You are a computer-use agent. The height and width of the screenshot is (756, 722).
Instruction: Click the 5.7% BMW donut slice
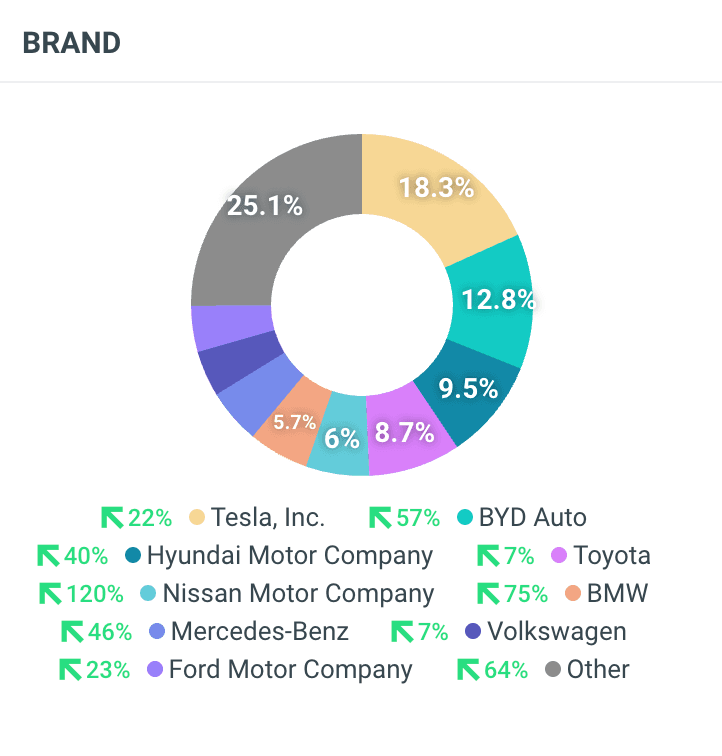[x=291, y=427]
